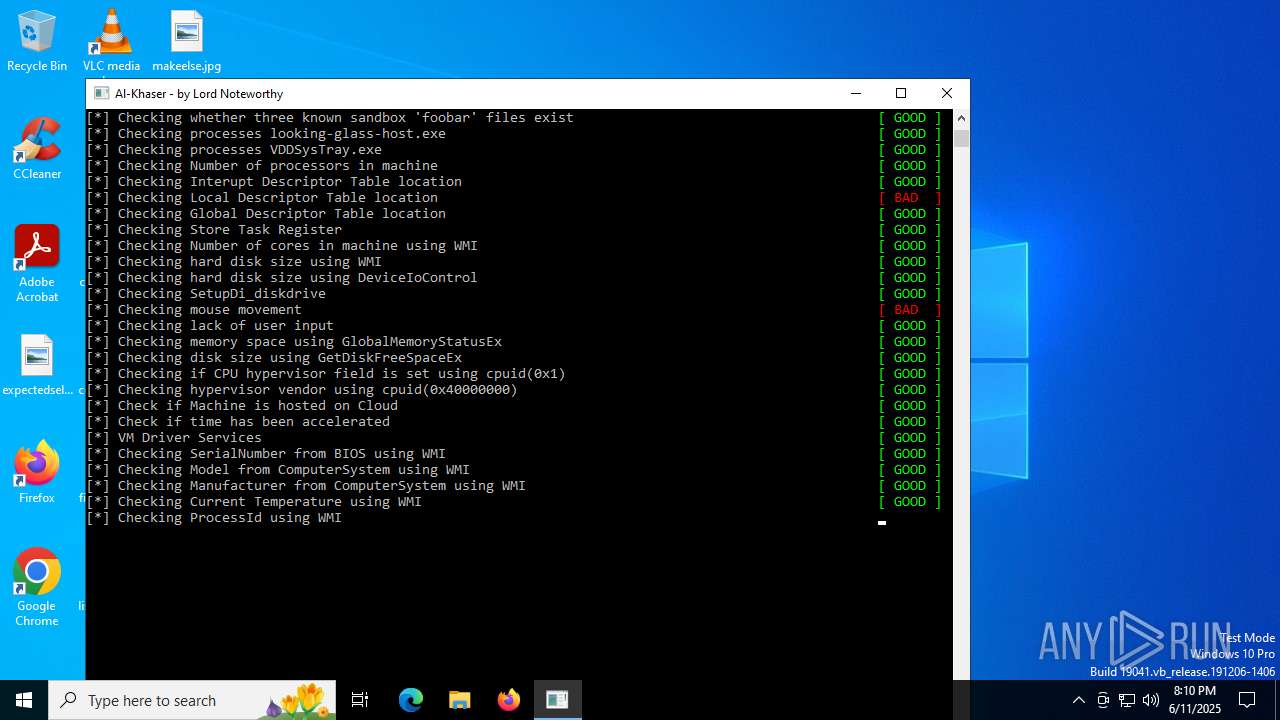1280x720 pixels.
Task: Click the Al-Khaser window title text
Action: 199,93
